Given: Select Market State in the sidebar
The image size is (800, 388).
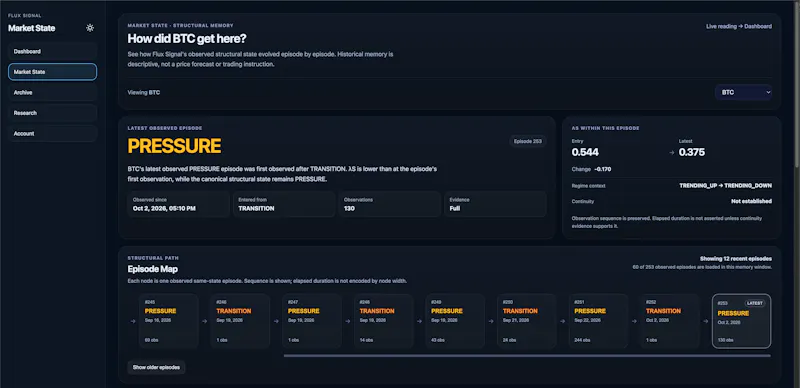Looking at the screenshot, I should pyautogui.click(x=52, y=72).
